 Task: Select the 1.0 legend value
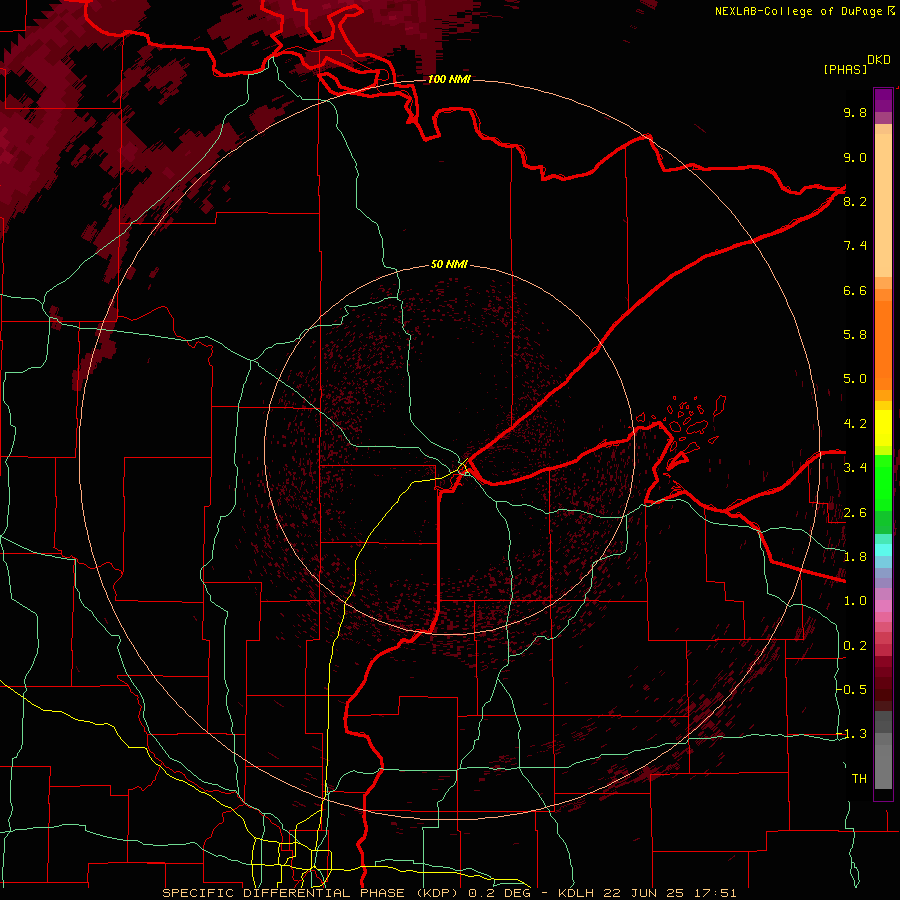855,601
